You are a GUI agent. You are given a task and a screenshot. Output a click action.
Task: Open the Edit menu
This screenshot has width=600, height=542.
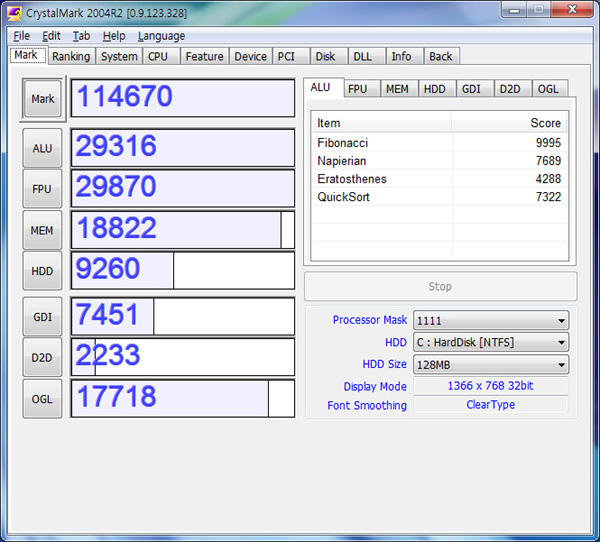coord(51,36)
